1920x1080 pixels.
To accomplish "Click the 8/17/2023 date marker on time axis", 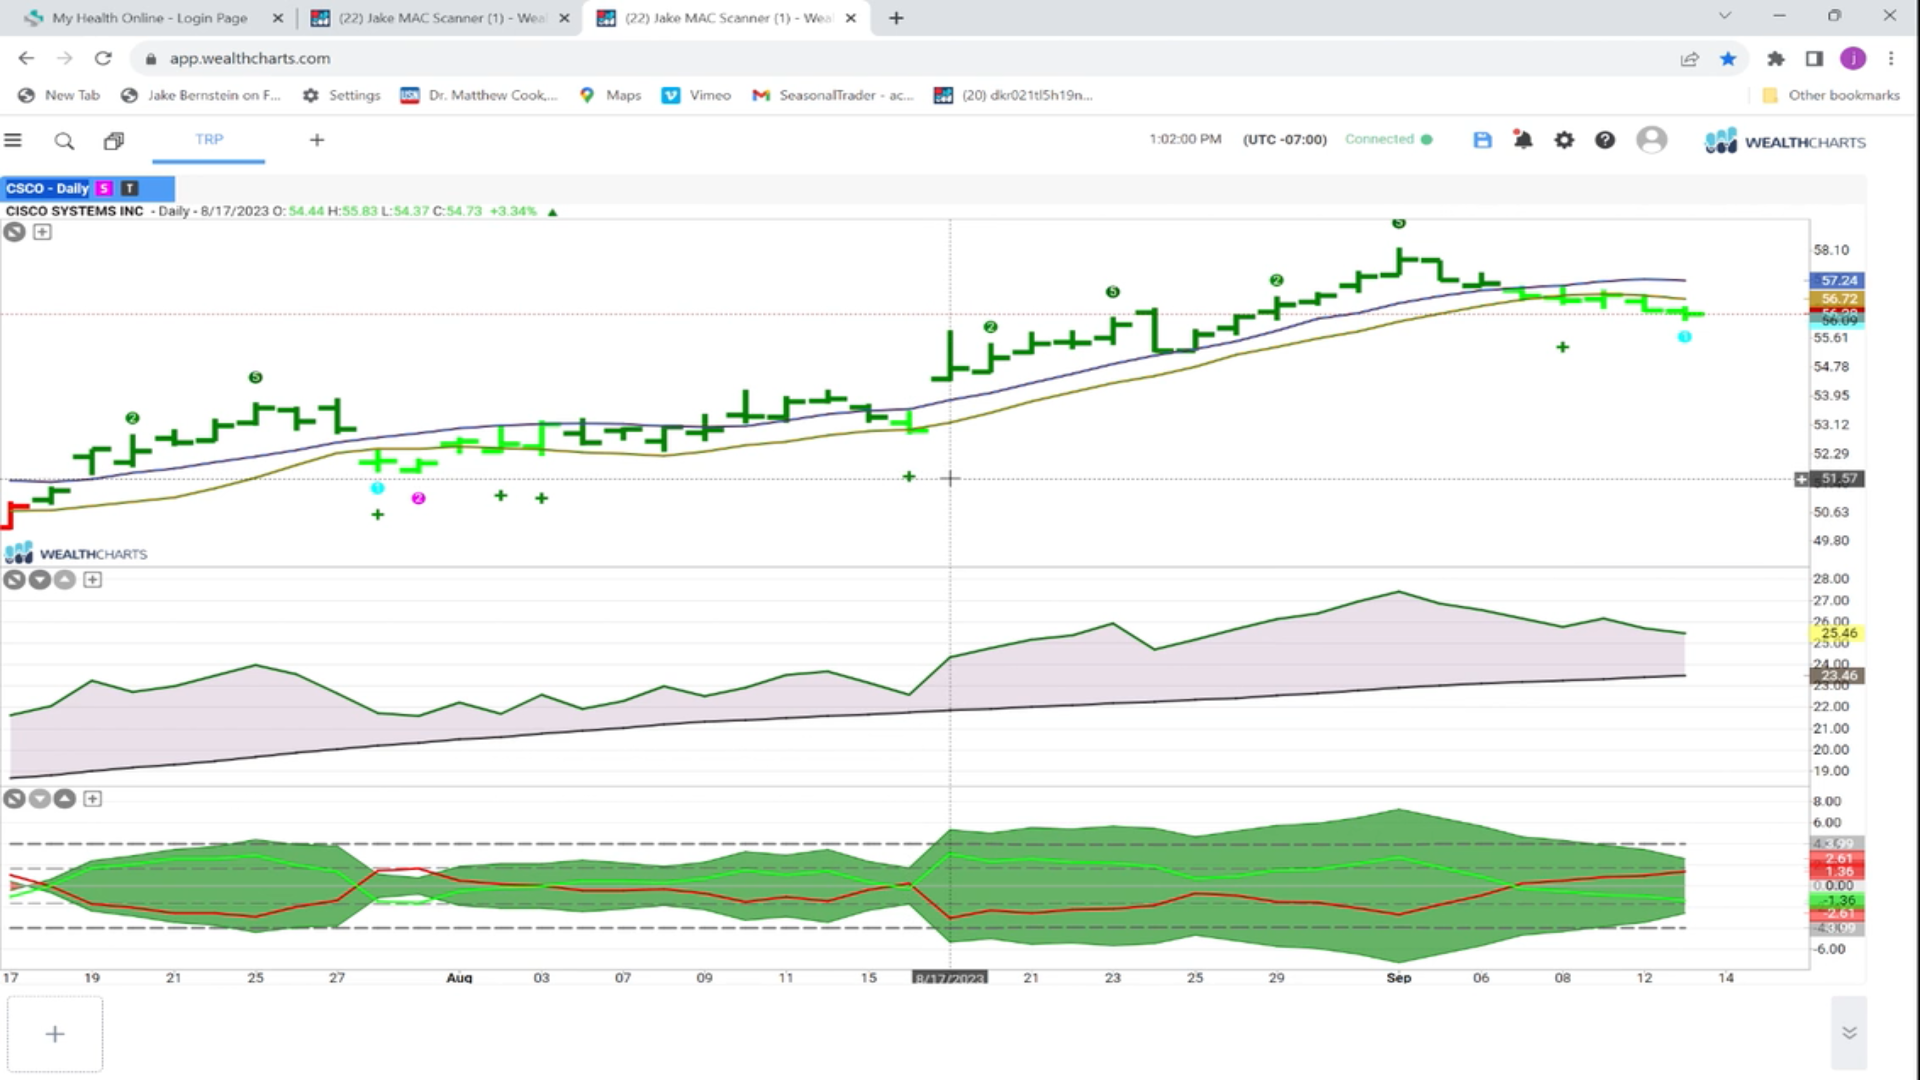I will [950, 978].
